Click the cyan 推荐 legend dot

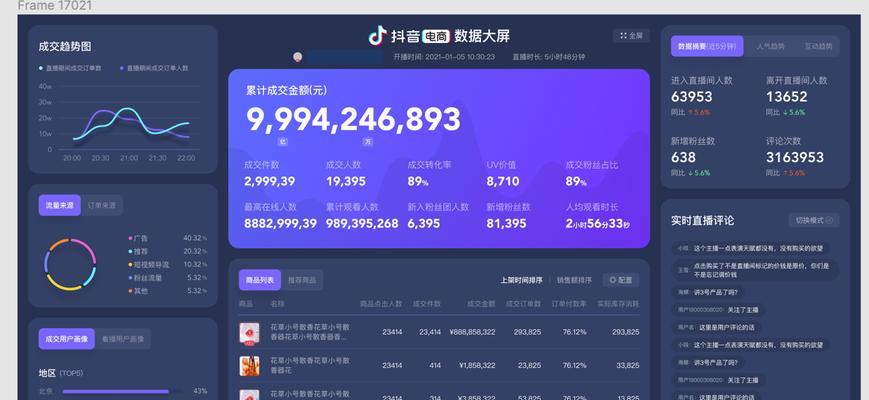130,252
